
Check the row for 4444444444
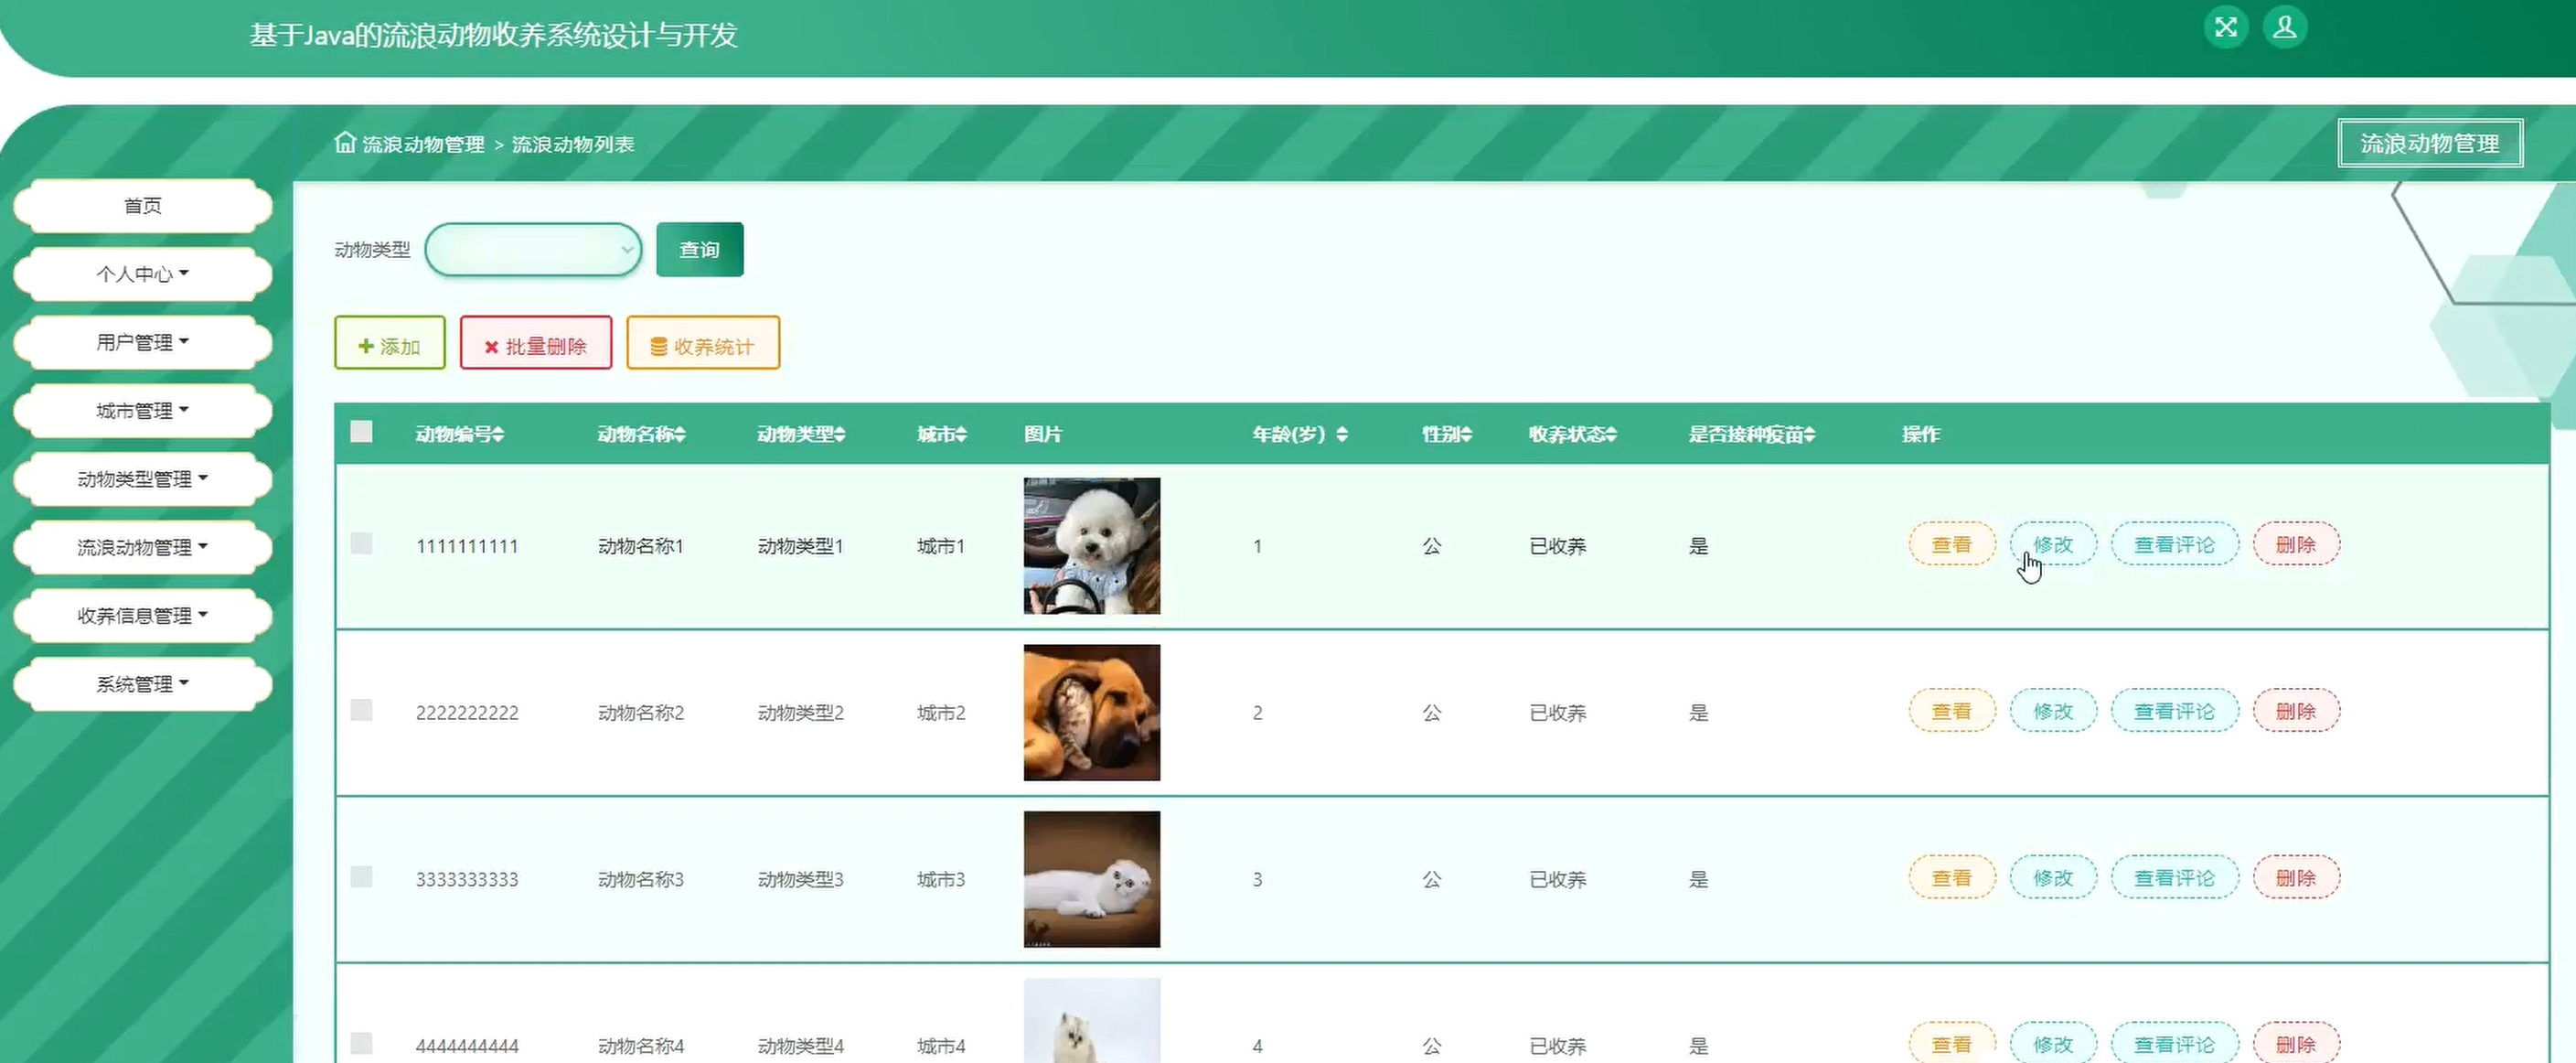[x=361, y=1044]
